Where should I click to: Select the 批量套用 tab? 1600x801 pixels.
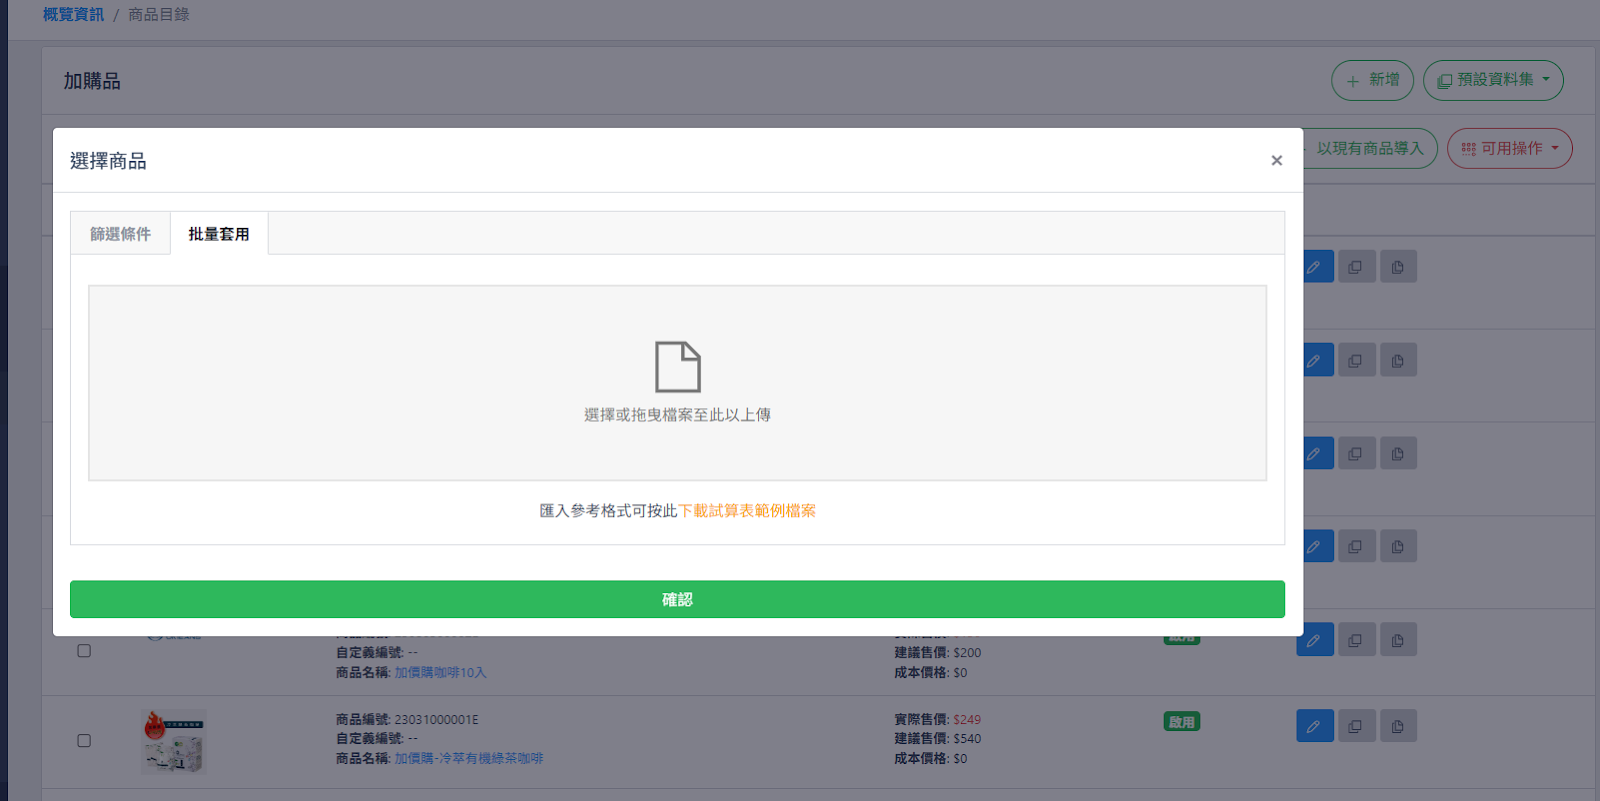(x=219, y=234)
